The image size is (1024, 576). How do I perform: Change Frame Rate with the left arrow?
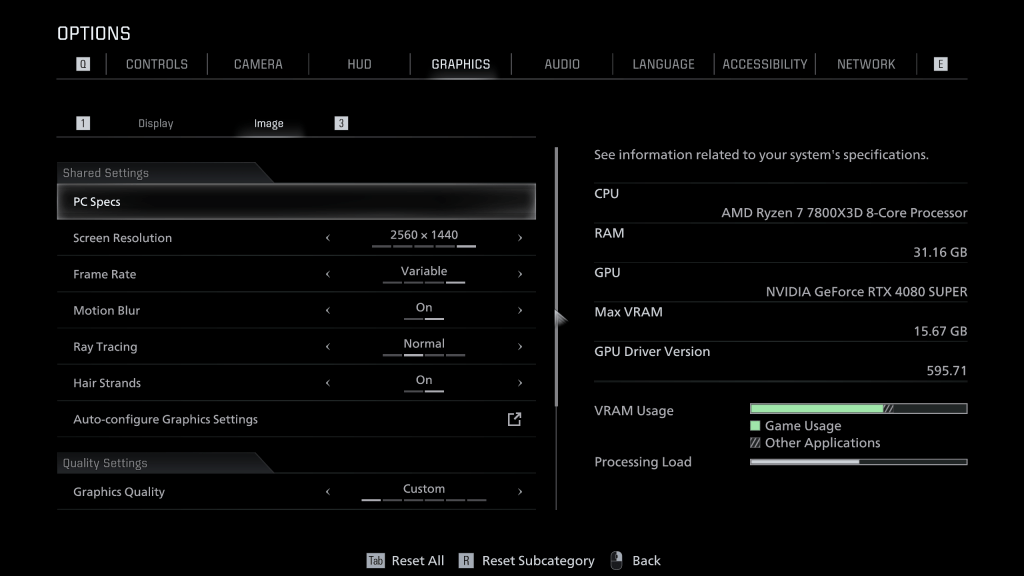point(328,274)
